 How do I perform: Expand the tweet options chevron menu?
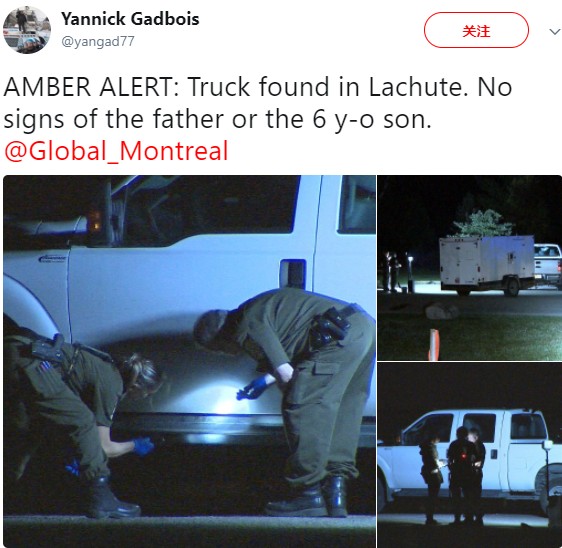(x=554, y=32)
